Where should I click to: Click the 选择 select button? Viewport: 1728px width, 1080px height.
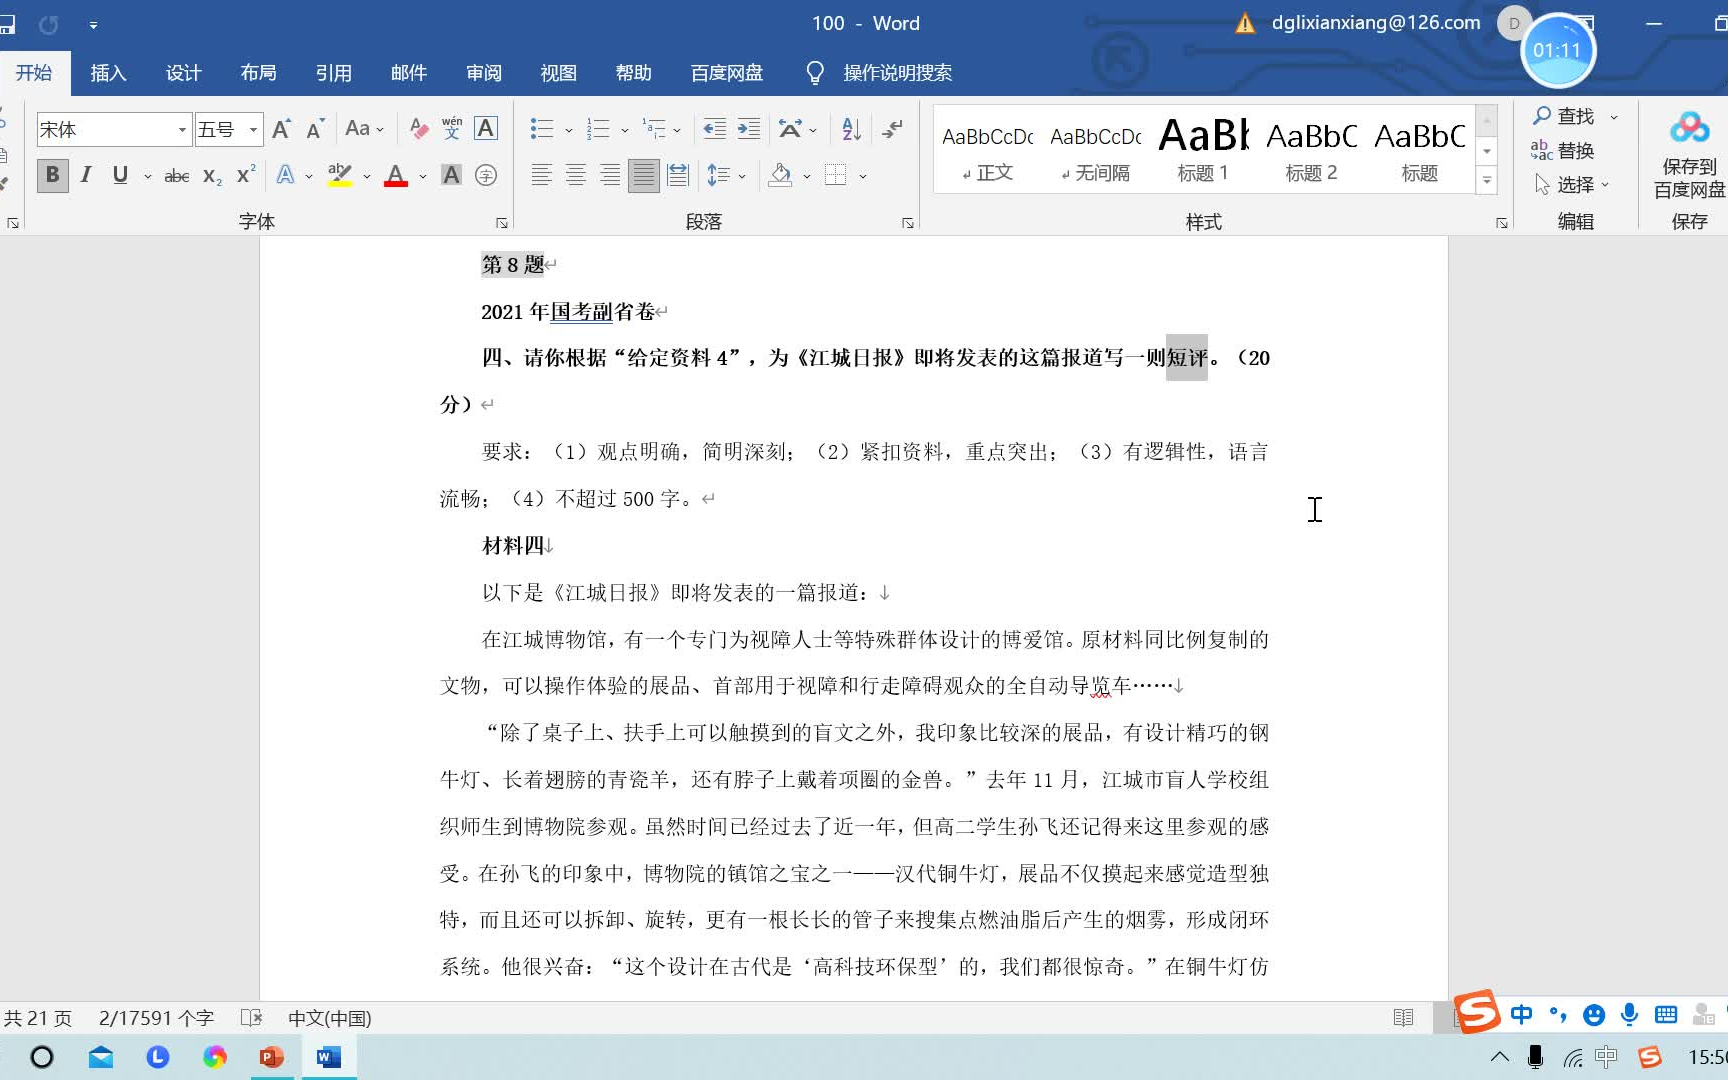point(1565,184)
